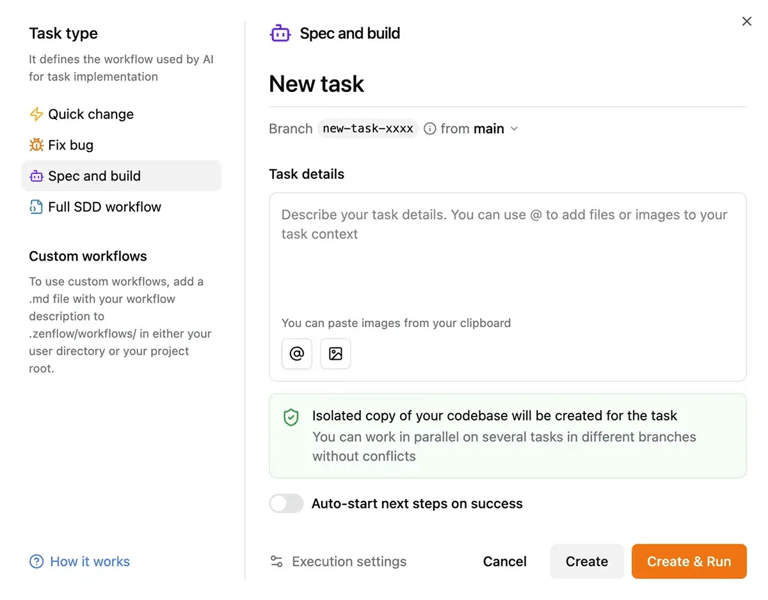Click the Cancel button
The image size is (768, 600).
click(x=505, y=561)
